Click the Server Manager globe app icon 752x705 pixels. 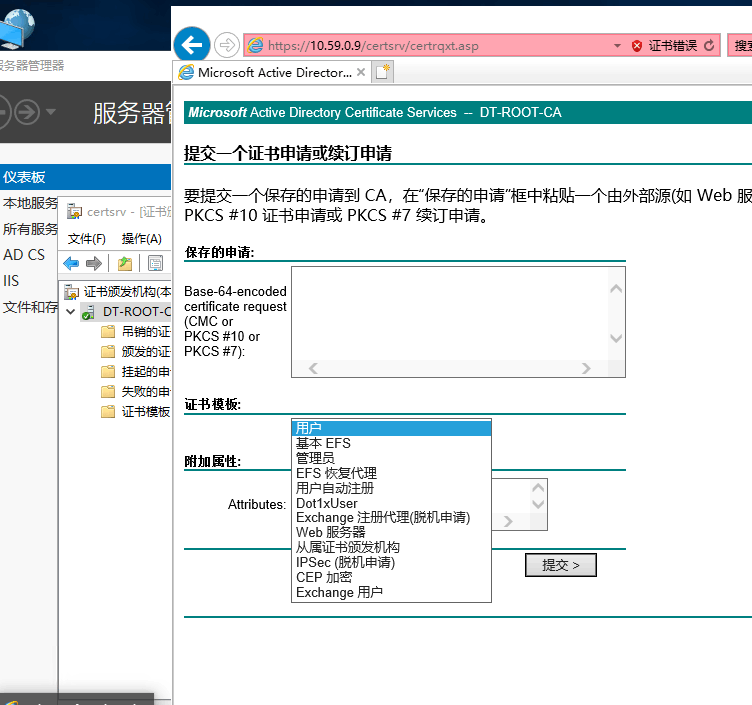click(17, 27)
